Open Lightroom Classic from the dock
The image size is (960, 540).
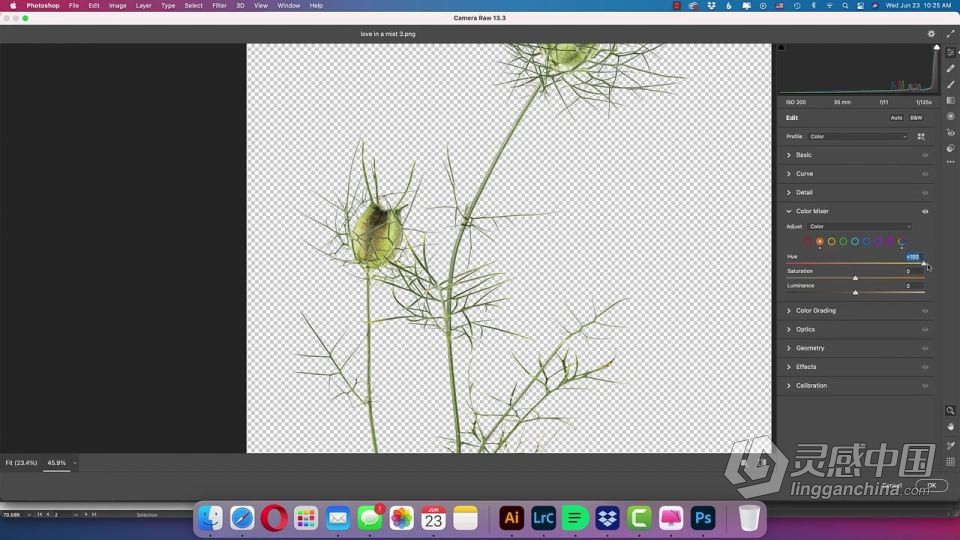(543, 518)
